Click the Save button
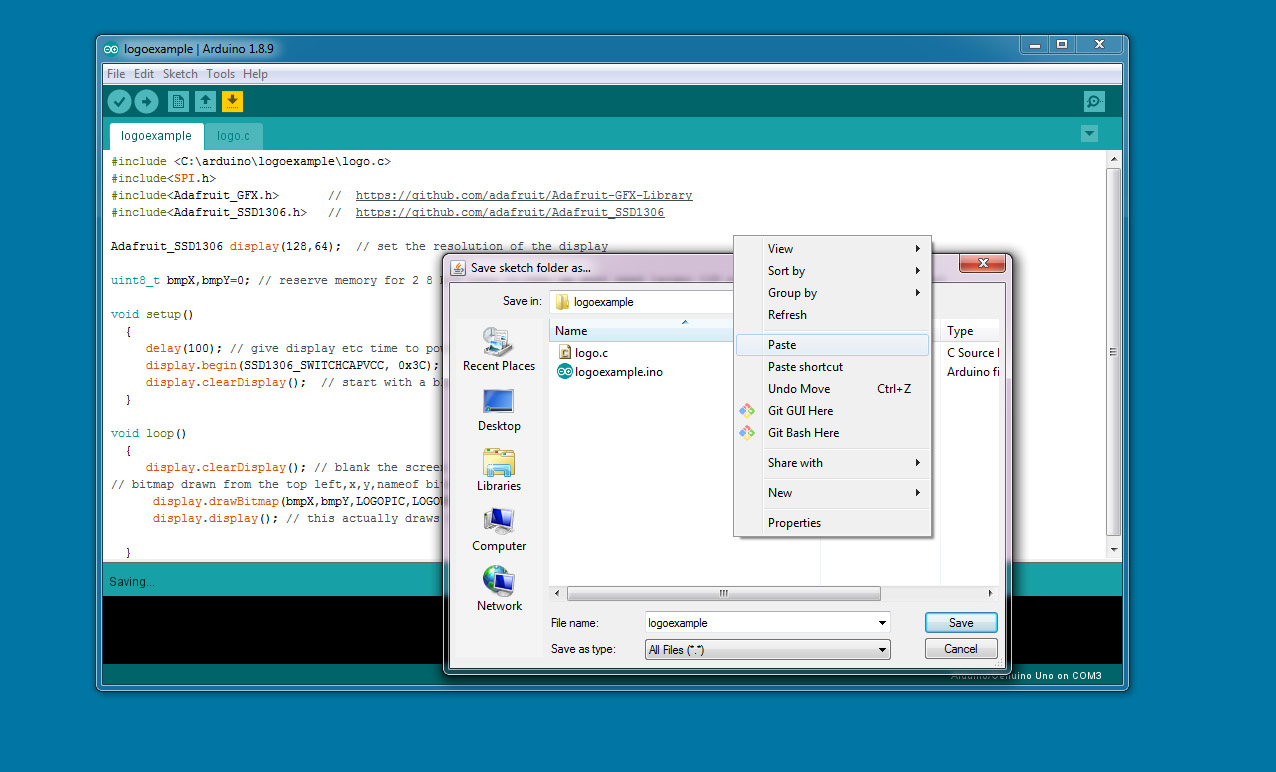This screenshot has width=1276, height=772. (961, 623)
